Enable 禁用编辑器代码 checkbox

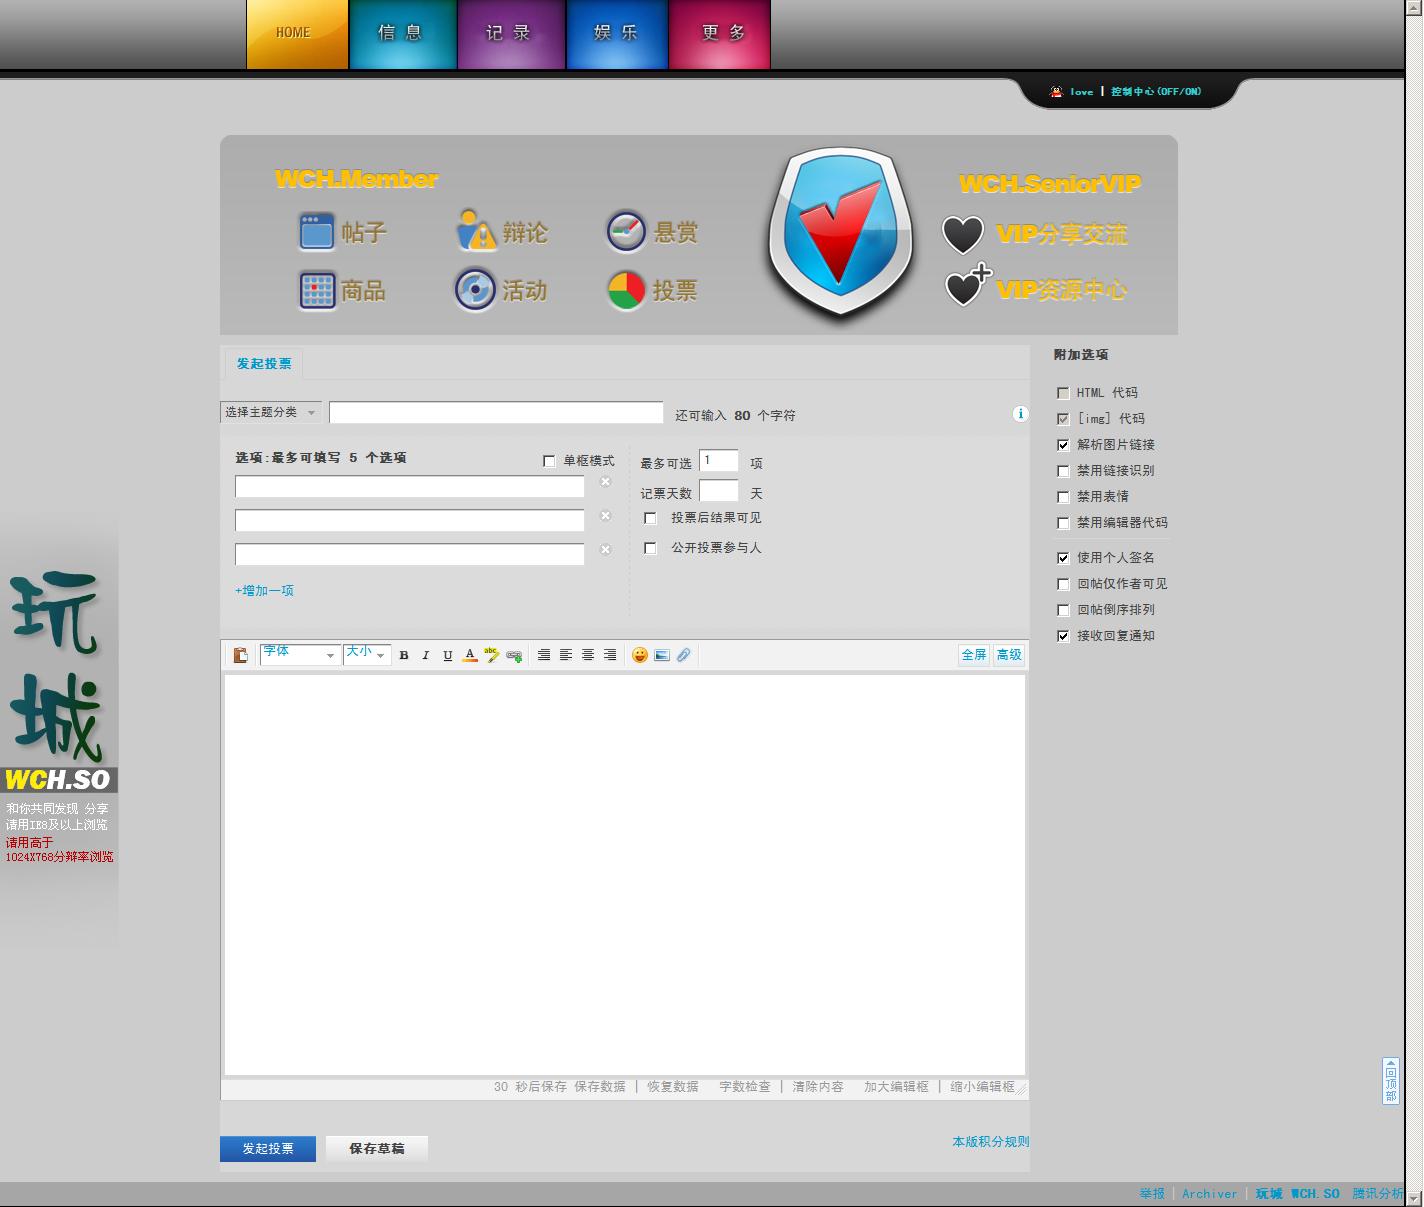tap(1063, 523)
